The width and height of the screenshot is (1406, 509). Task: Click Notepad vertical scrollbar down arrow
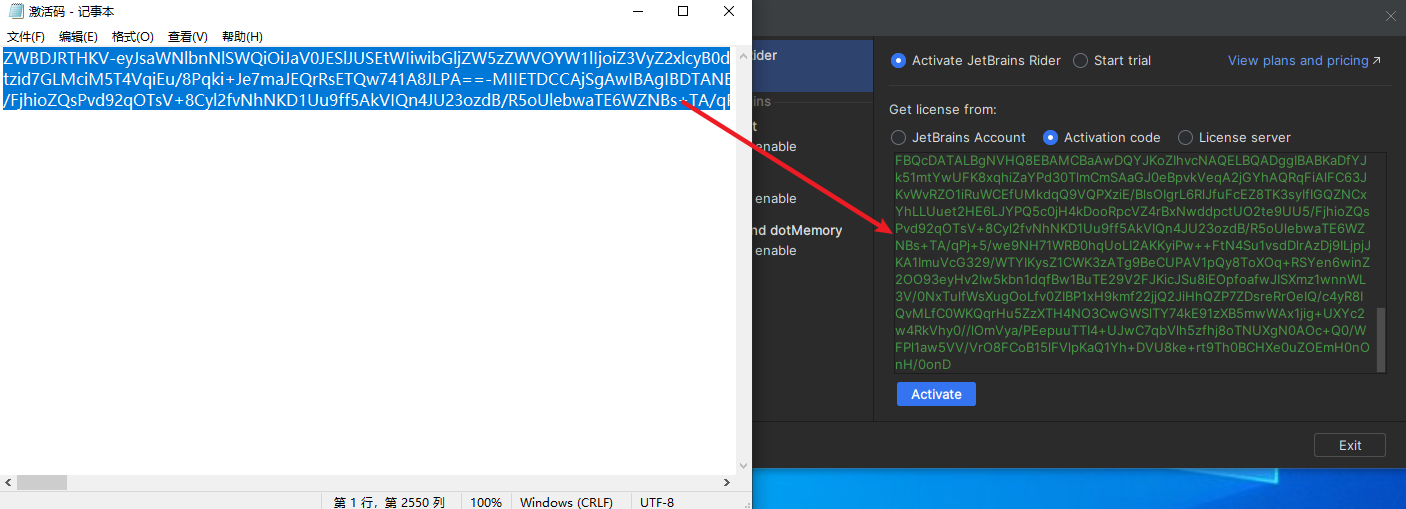(743, 466)
